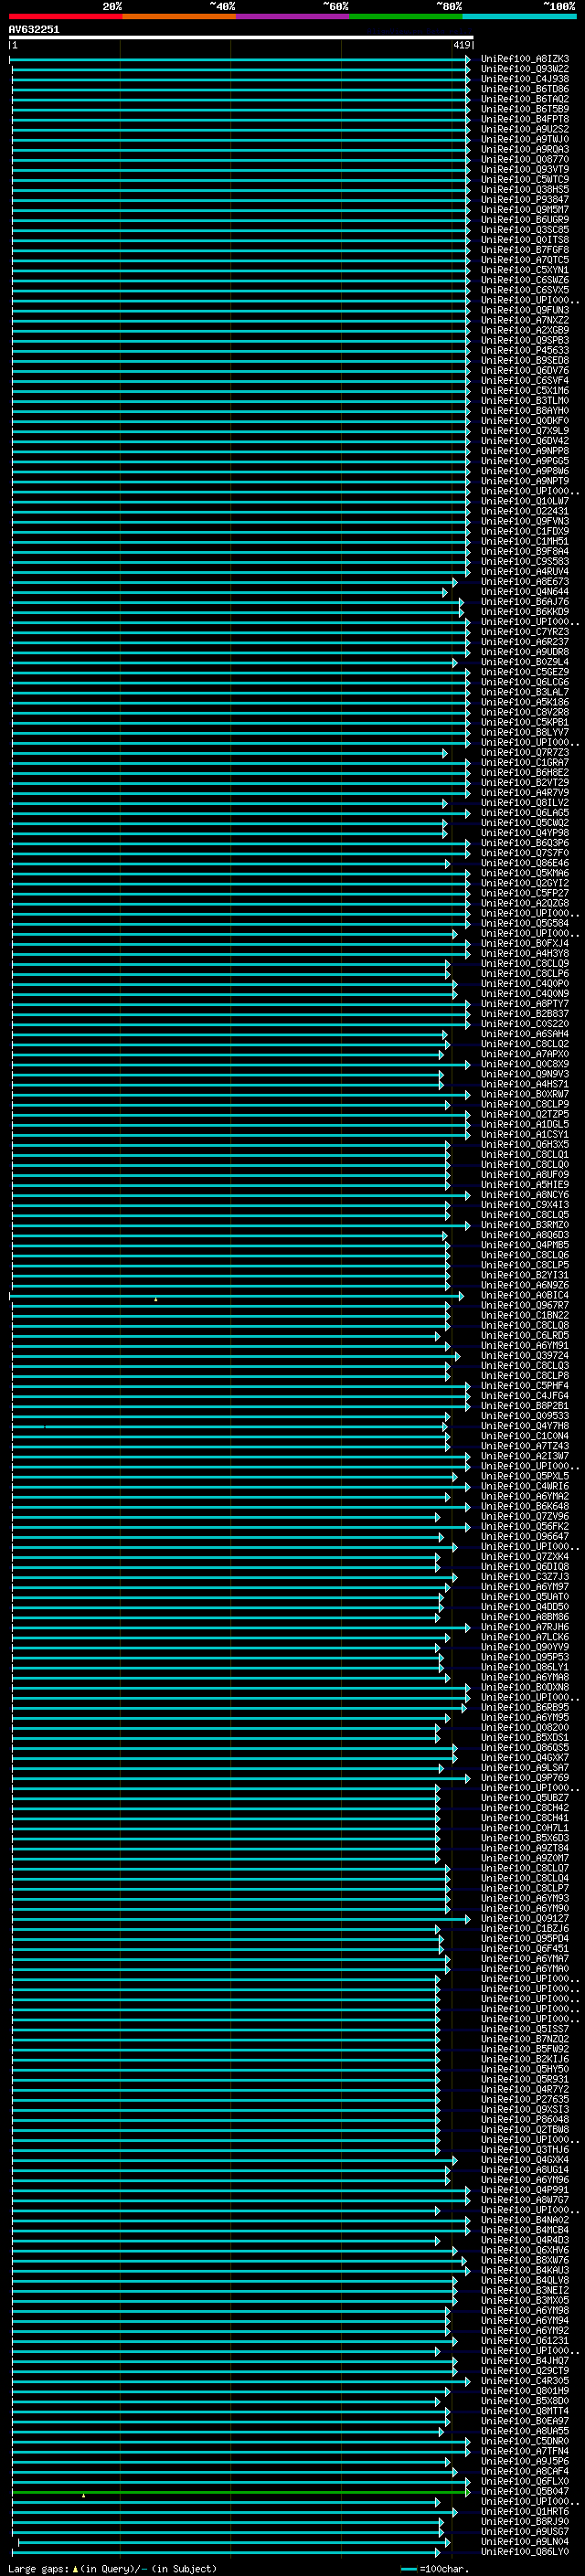This screenshot has width=585, height=2576.
Task: Click the red ~20% identity legend bar
Action: click(65, 16)
